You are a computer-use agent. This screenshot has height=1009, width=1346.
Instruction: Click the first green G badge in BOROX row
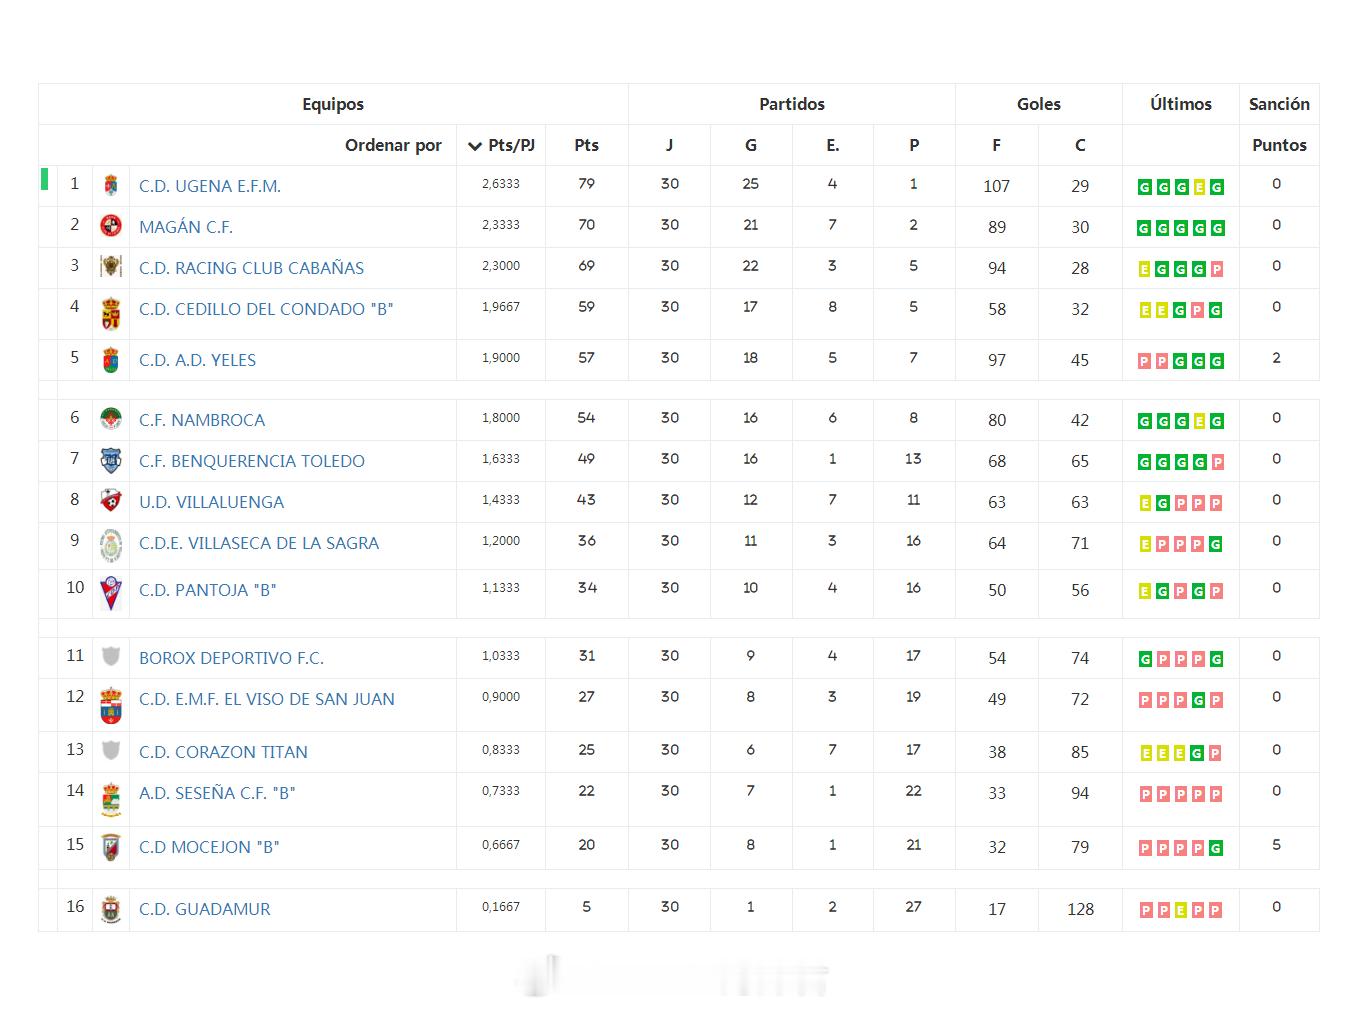click(x=1146, y=659)
